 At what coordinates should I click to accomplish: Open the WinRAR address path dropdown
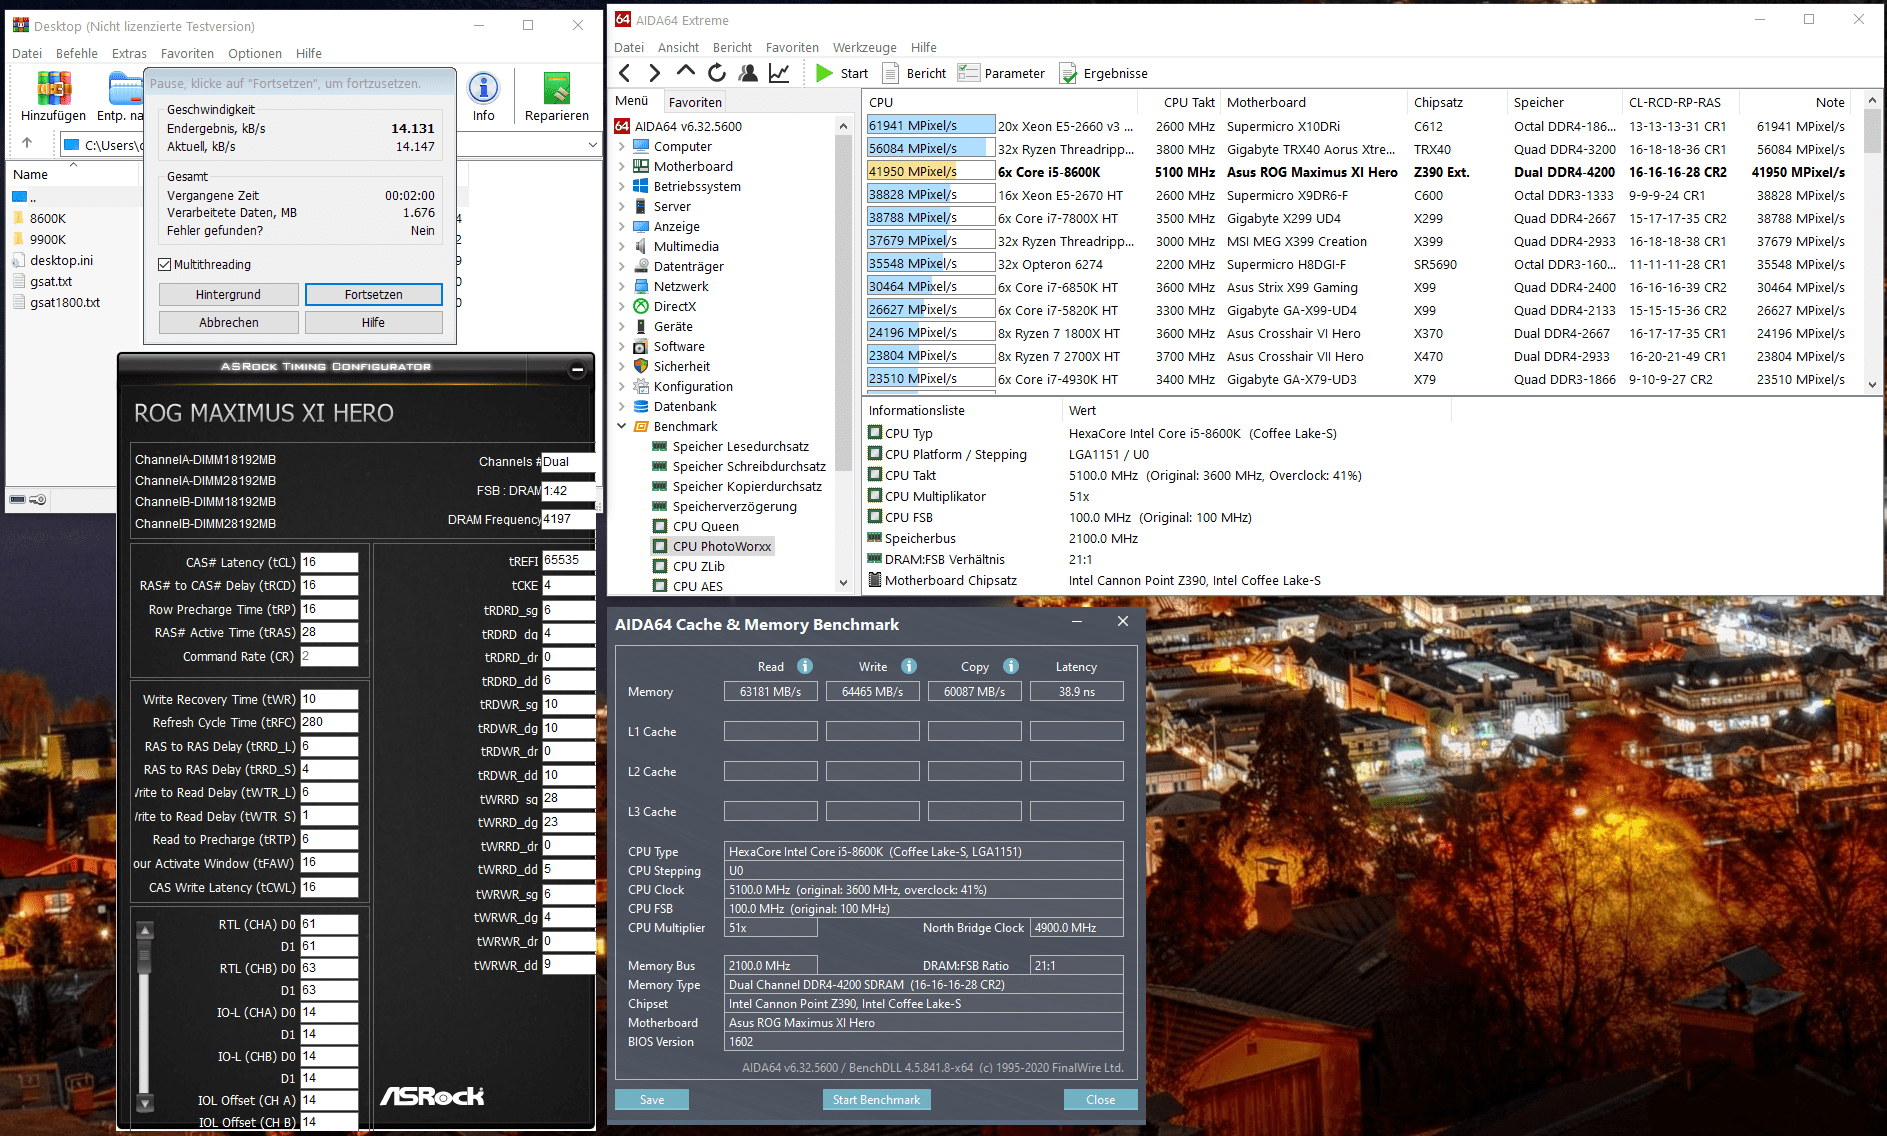(592, 145)
